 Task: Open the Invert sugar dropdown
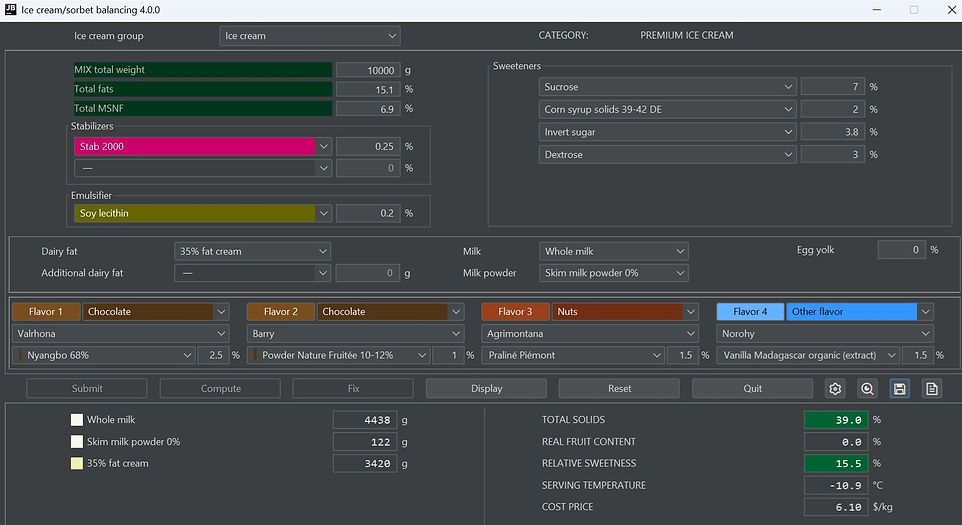click(668, 132)
